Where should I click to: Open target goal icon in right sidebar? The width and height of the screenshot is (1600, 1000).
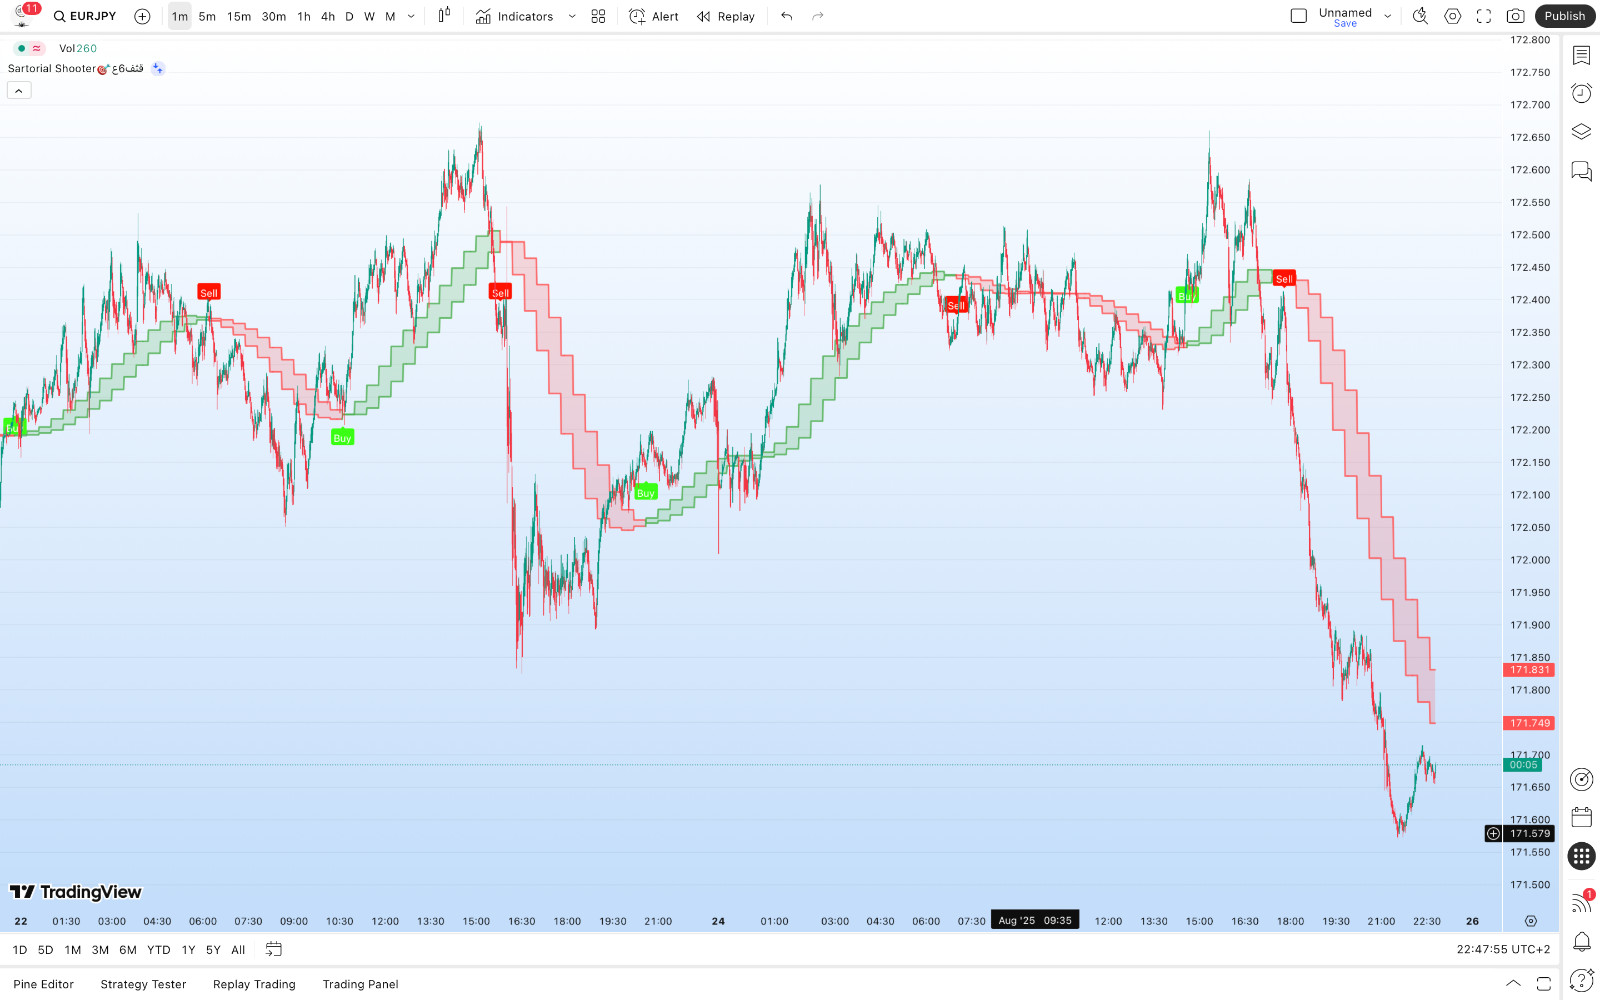[1581, 779]
